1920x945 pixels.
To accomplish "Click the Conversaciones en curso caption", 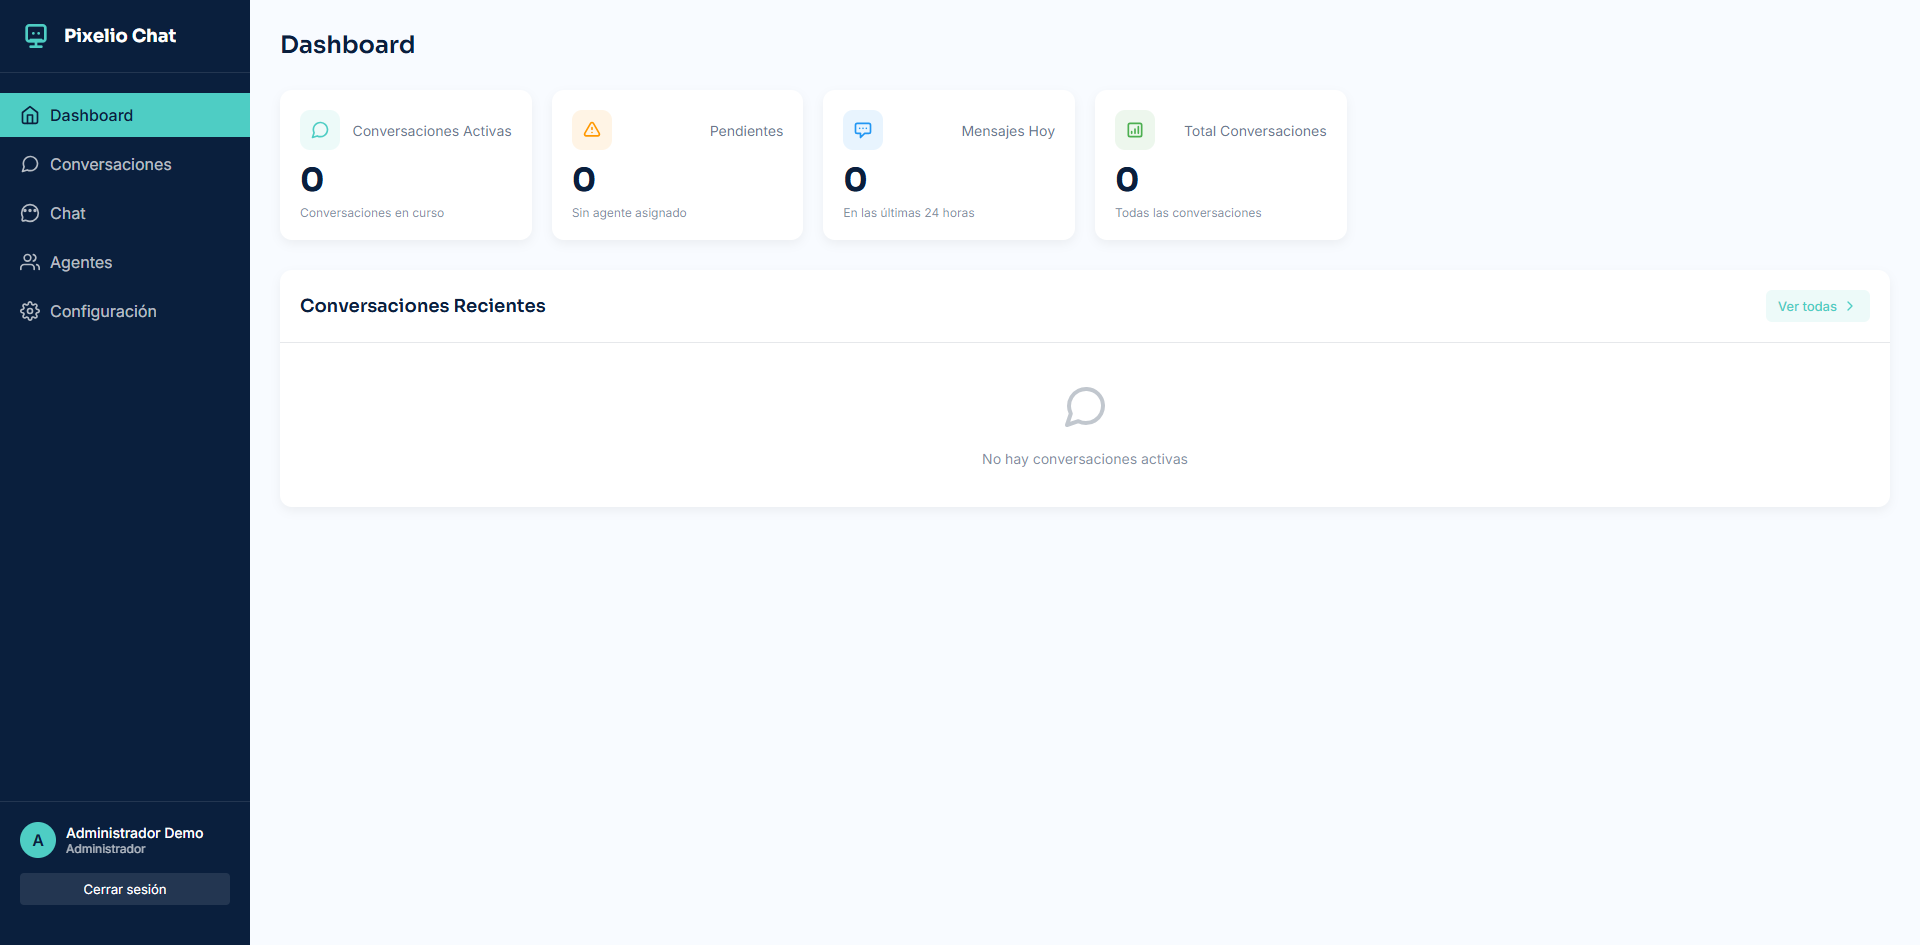I will tap(372, 213).
